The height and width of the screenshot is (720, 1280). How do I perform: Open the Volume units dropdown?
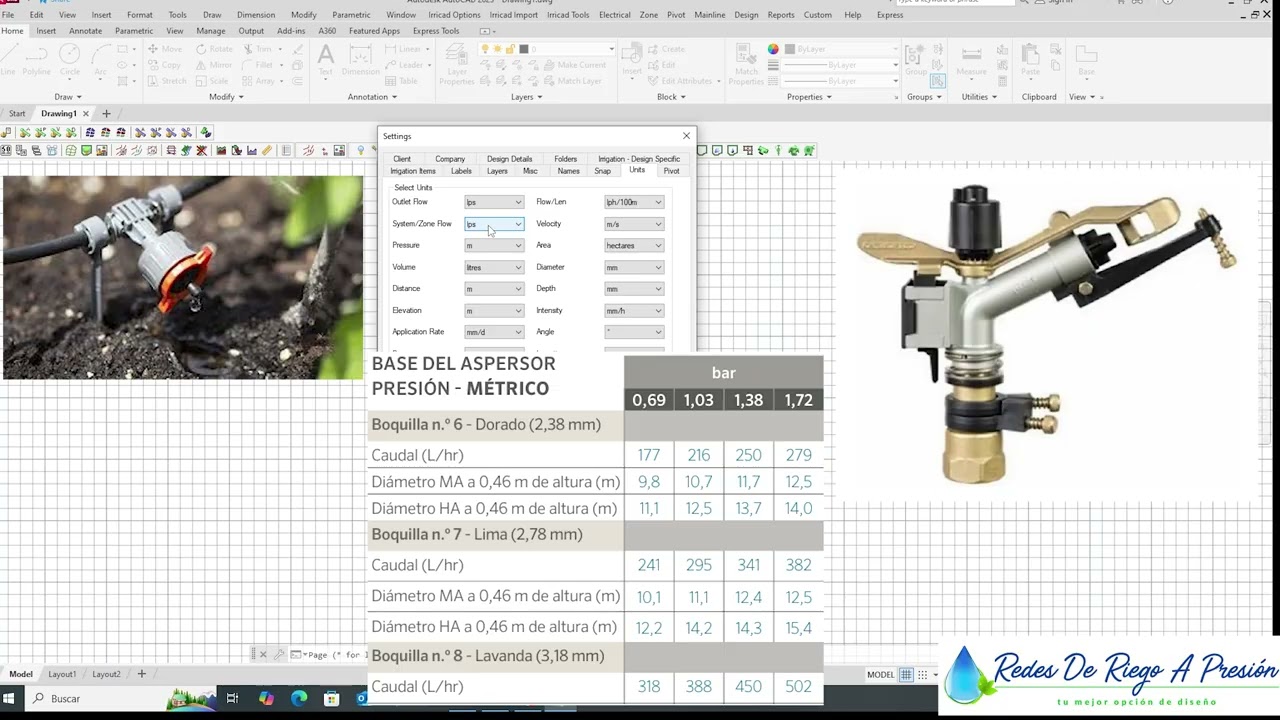494,267
